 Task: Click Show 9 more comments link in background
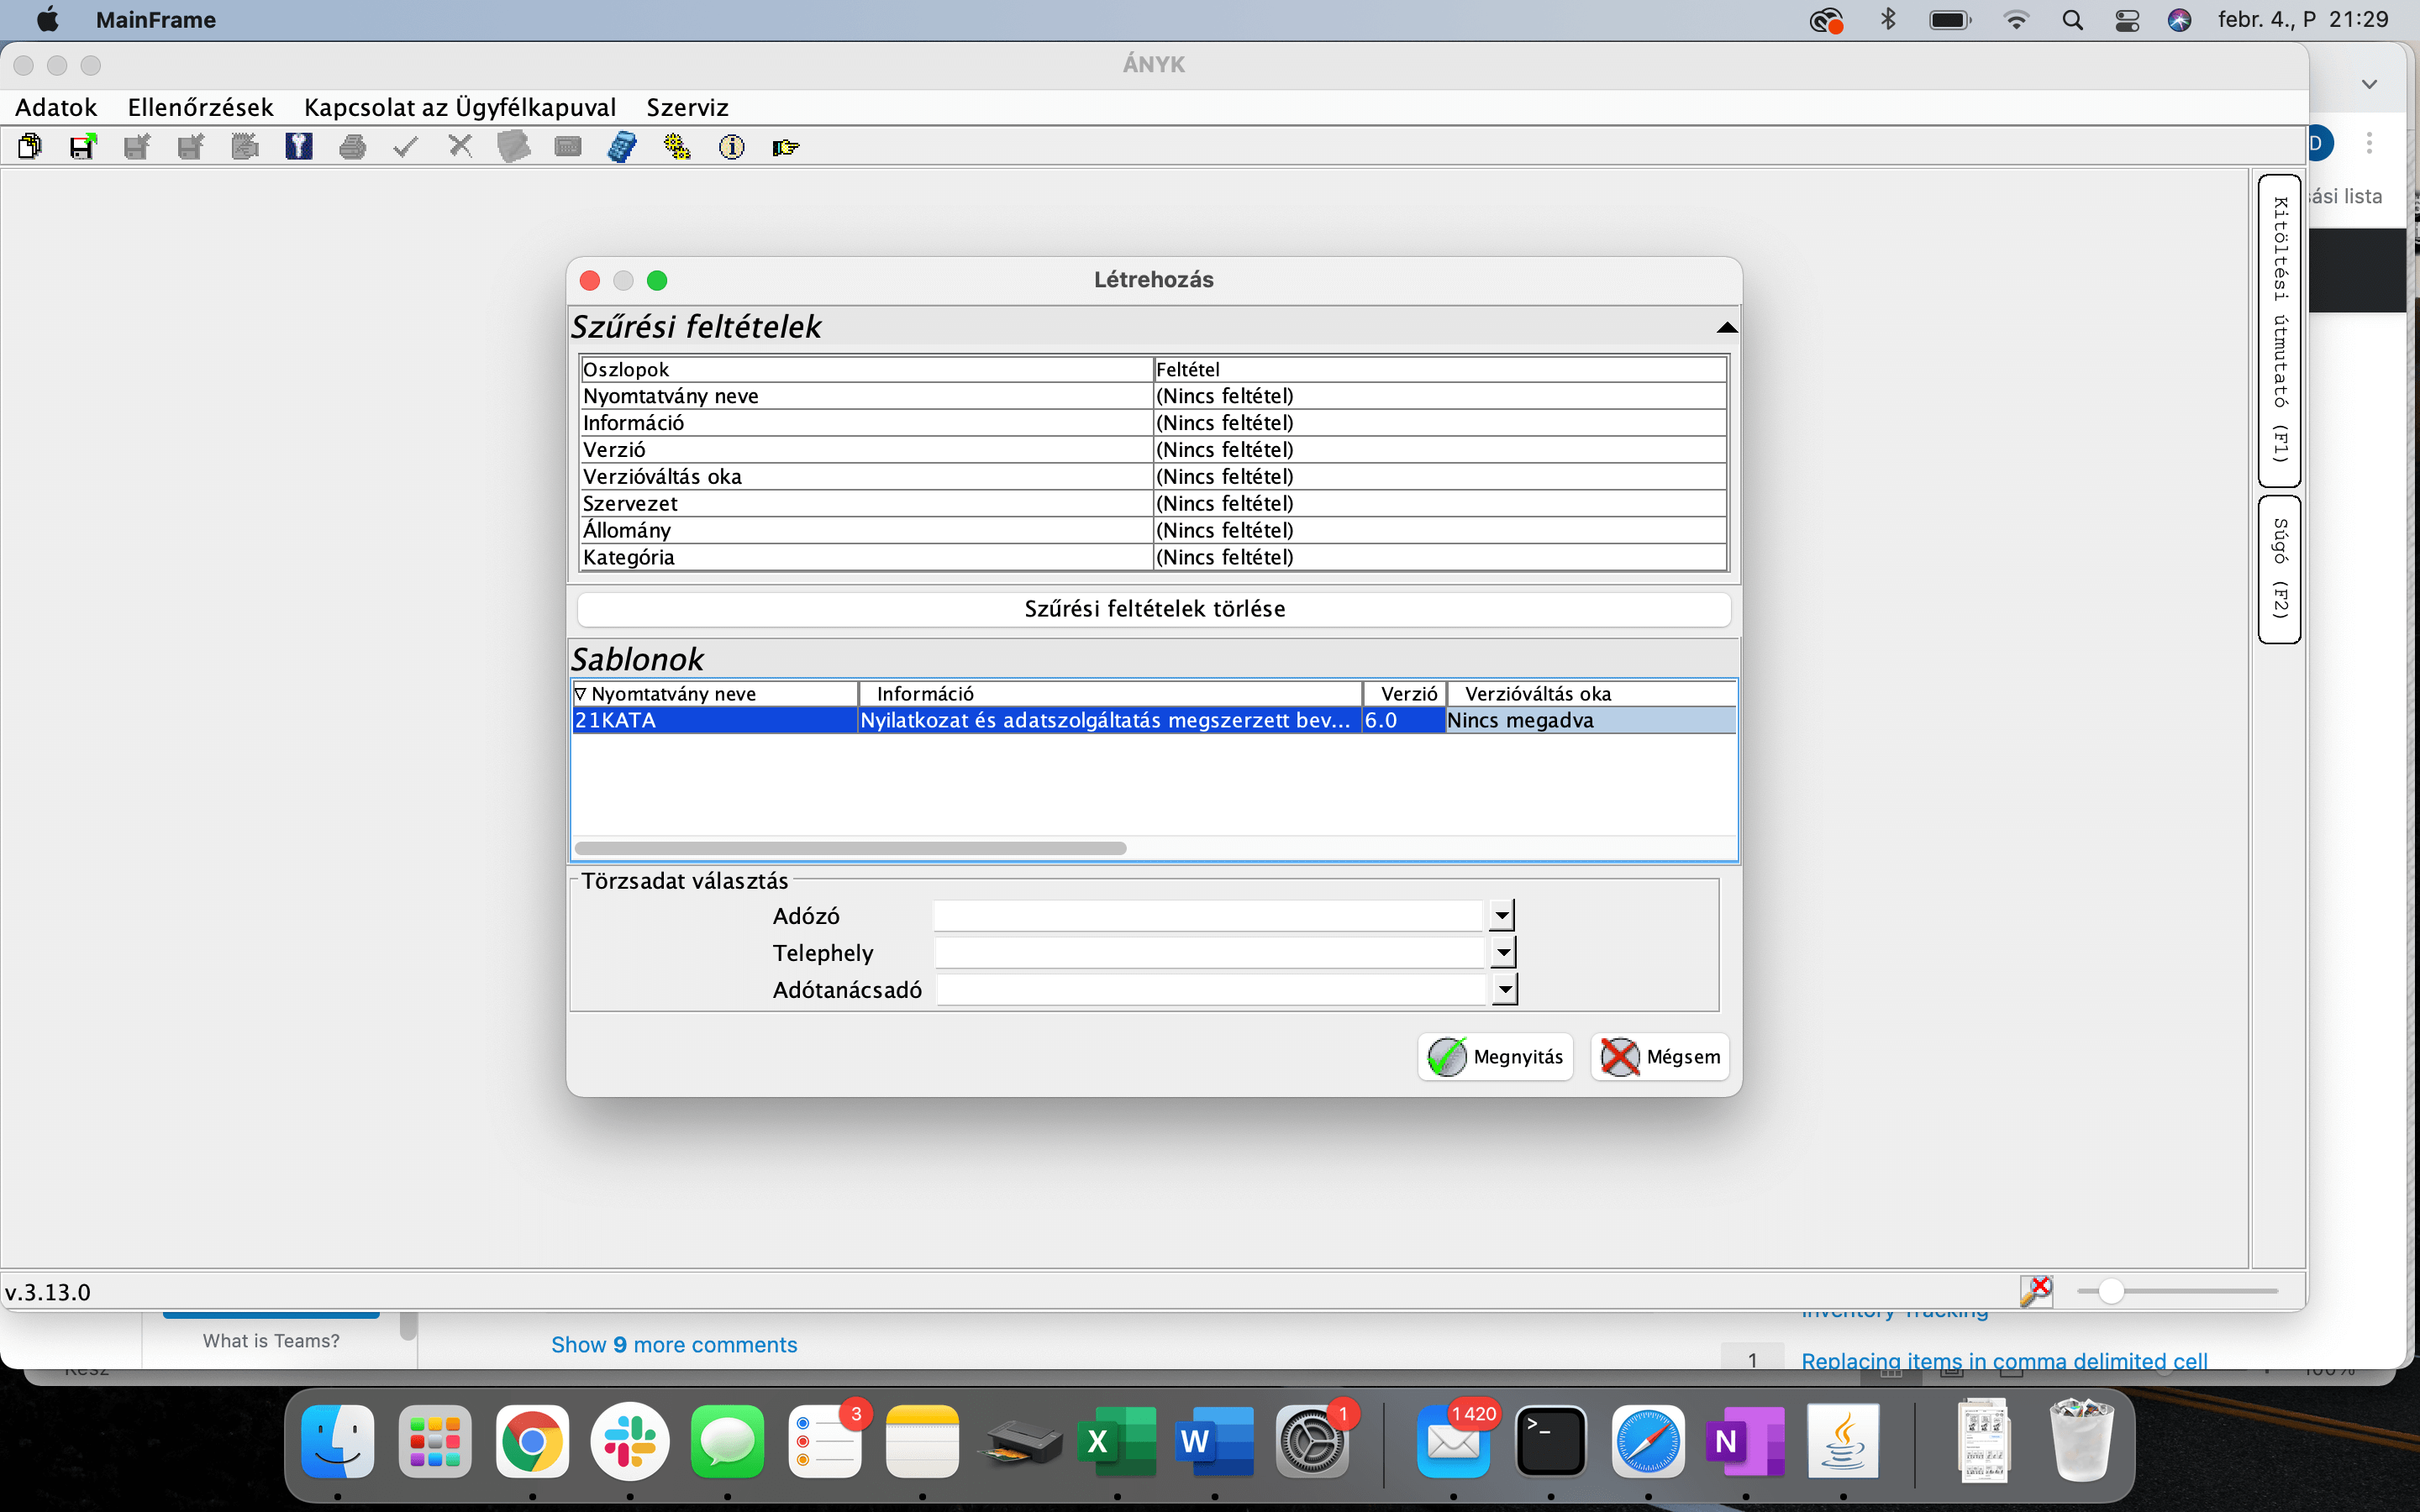coord(674,1345)
